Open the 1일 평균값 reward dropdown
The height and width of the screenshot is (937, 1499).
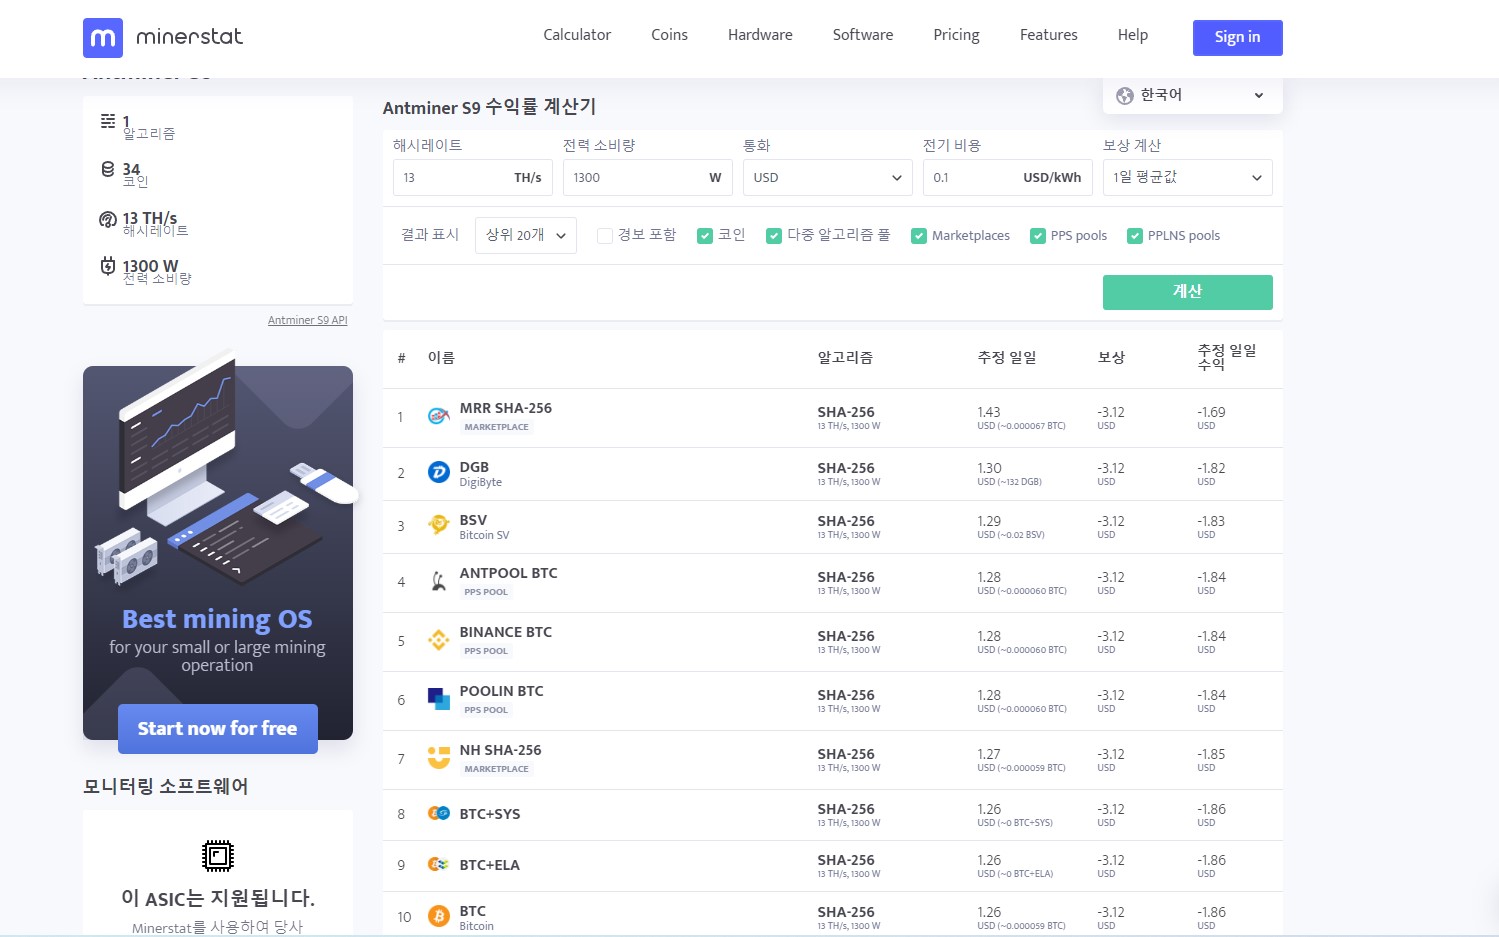click(x=1188, y=177)
